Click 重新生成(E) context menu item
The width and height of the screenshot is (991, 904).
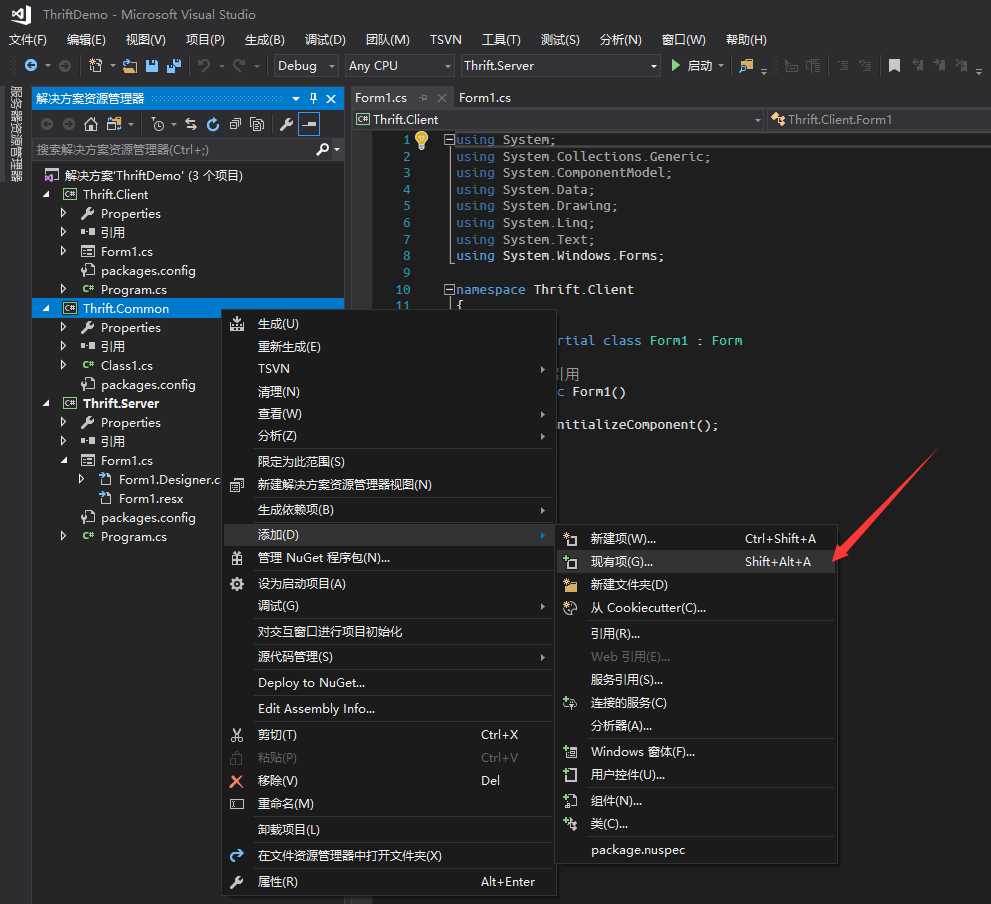click(x=389, y=346)
